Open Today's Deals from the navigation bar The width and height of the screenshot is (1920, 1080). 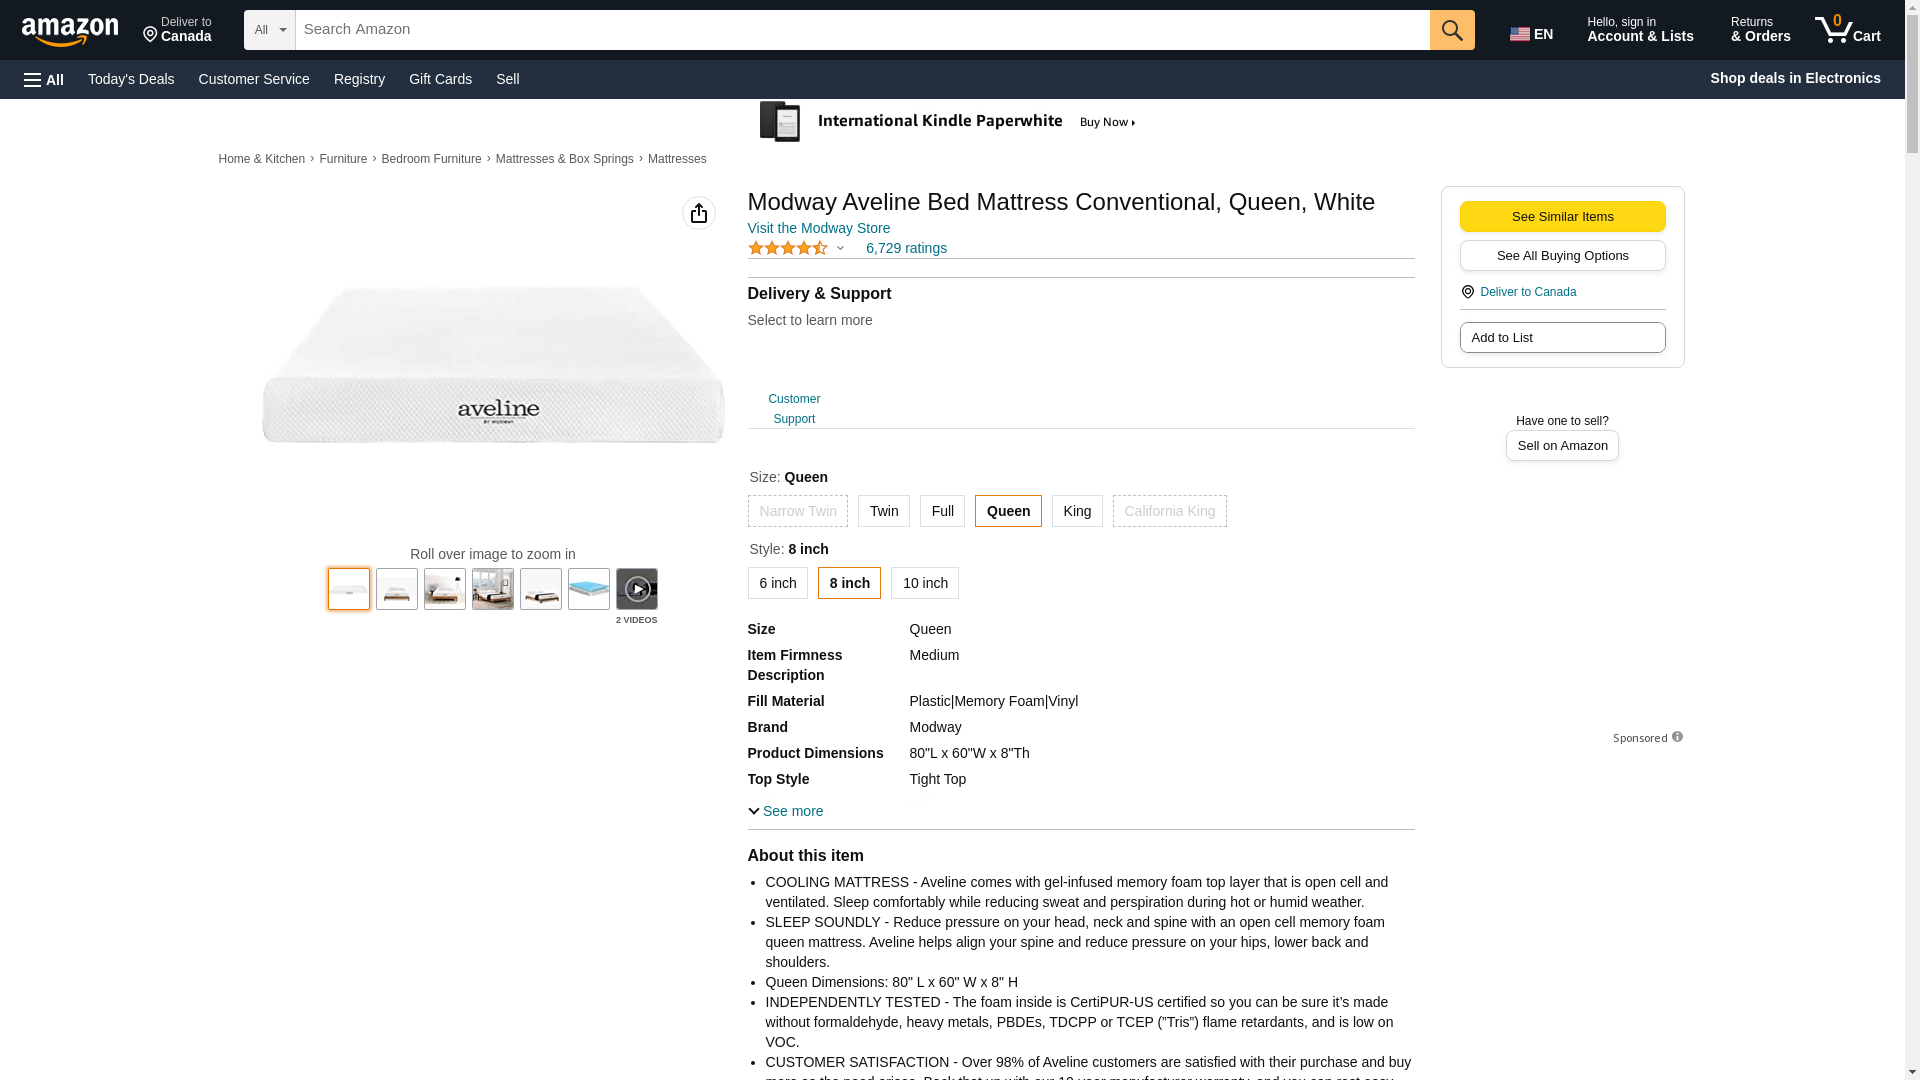(x=131, y=79)
